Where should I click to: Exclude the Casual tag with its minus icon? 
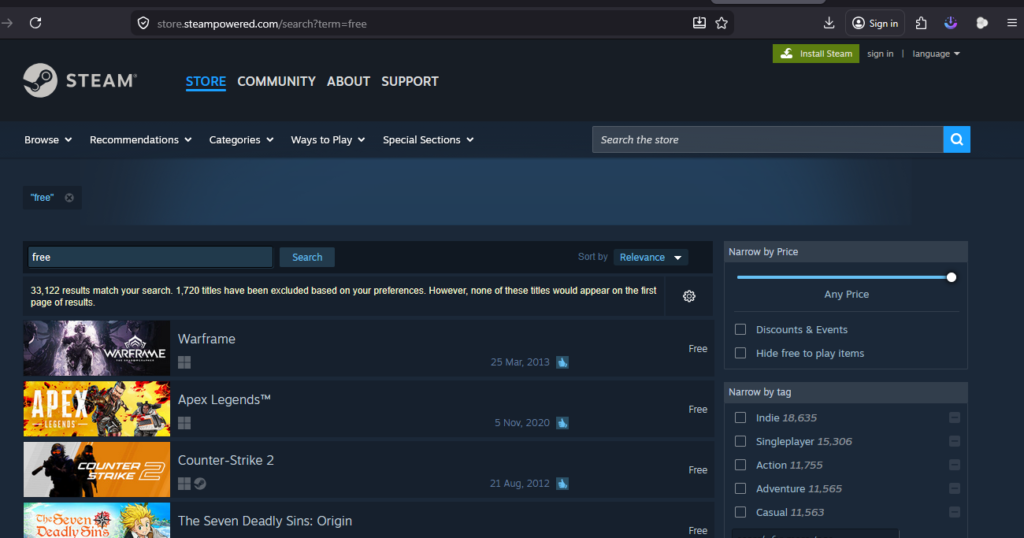coord(954,512)
